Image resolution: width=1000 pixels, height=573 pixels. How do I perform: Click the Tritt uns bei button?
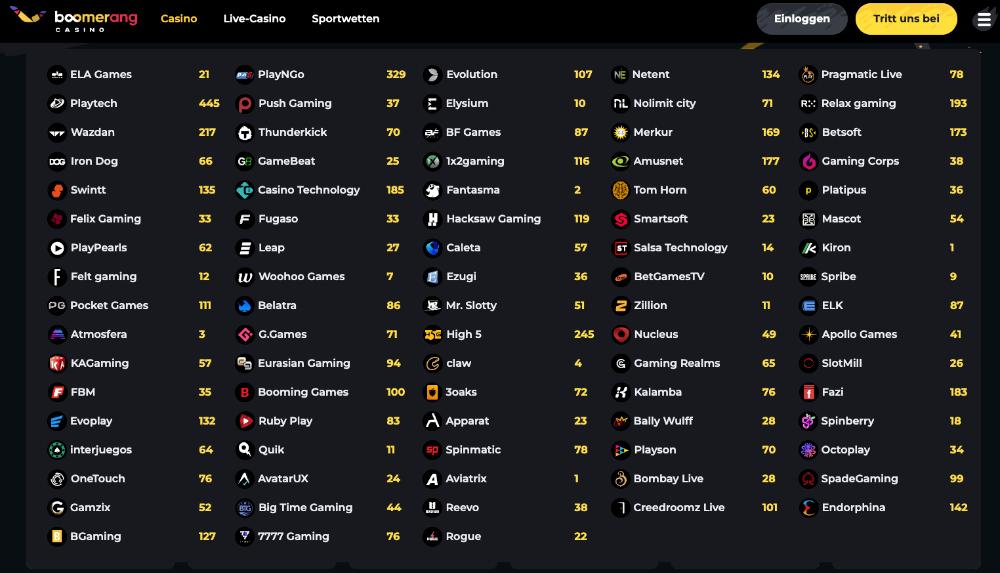coord(906,19)
